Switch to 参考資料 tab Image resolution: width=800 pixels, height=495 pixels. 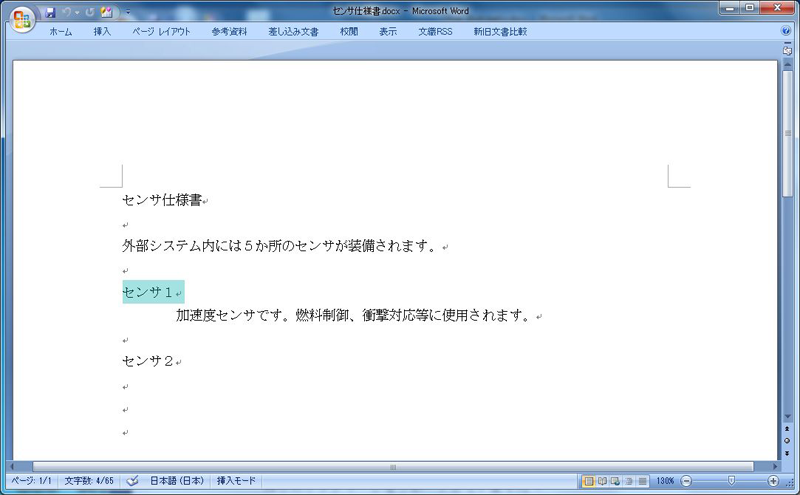[230, 32]
